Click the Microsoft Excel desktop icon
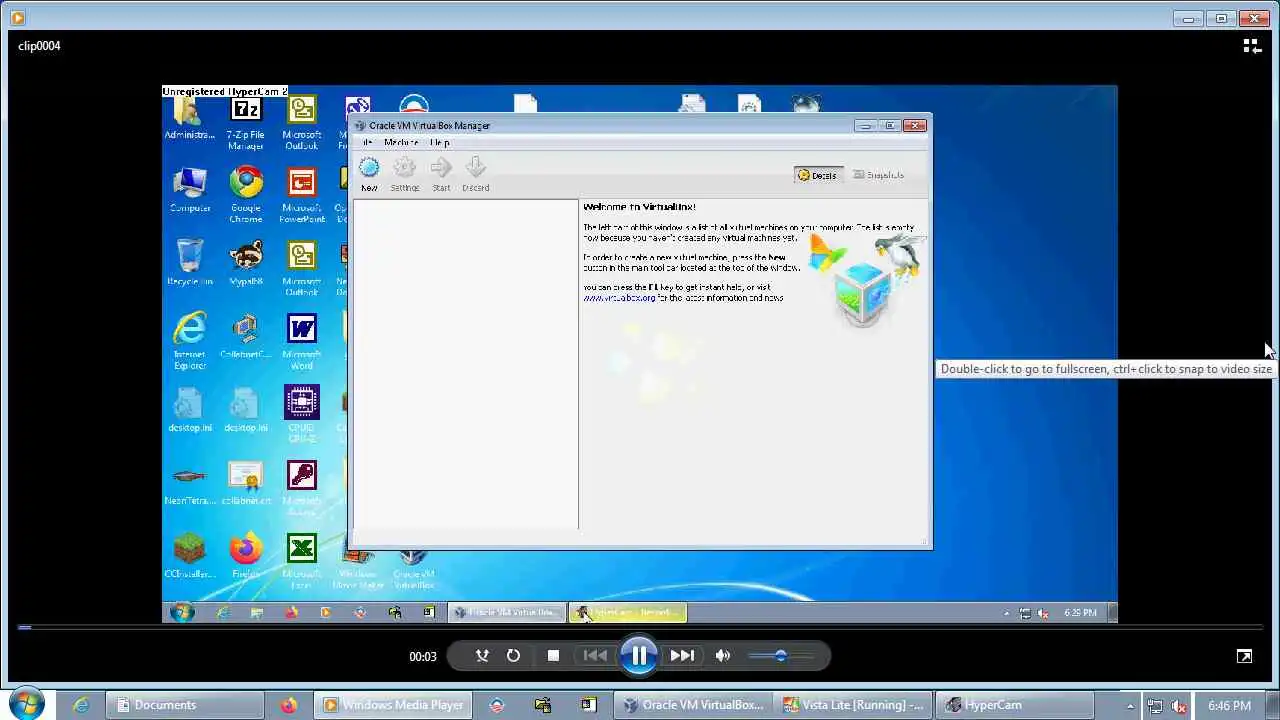The image size is (1280, 720). point(301,562)
